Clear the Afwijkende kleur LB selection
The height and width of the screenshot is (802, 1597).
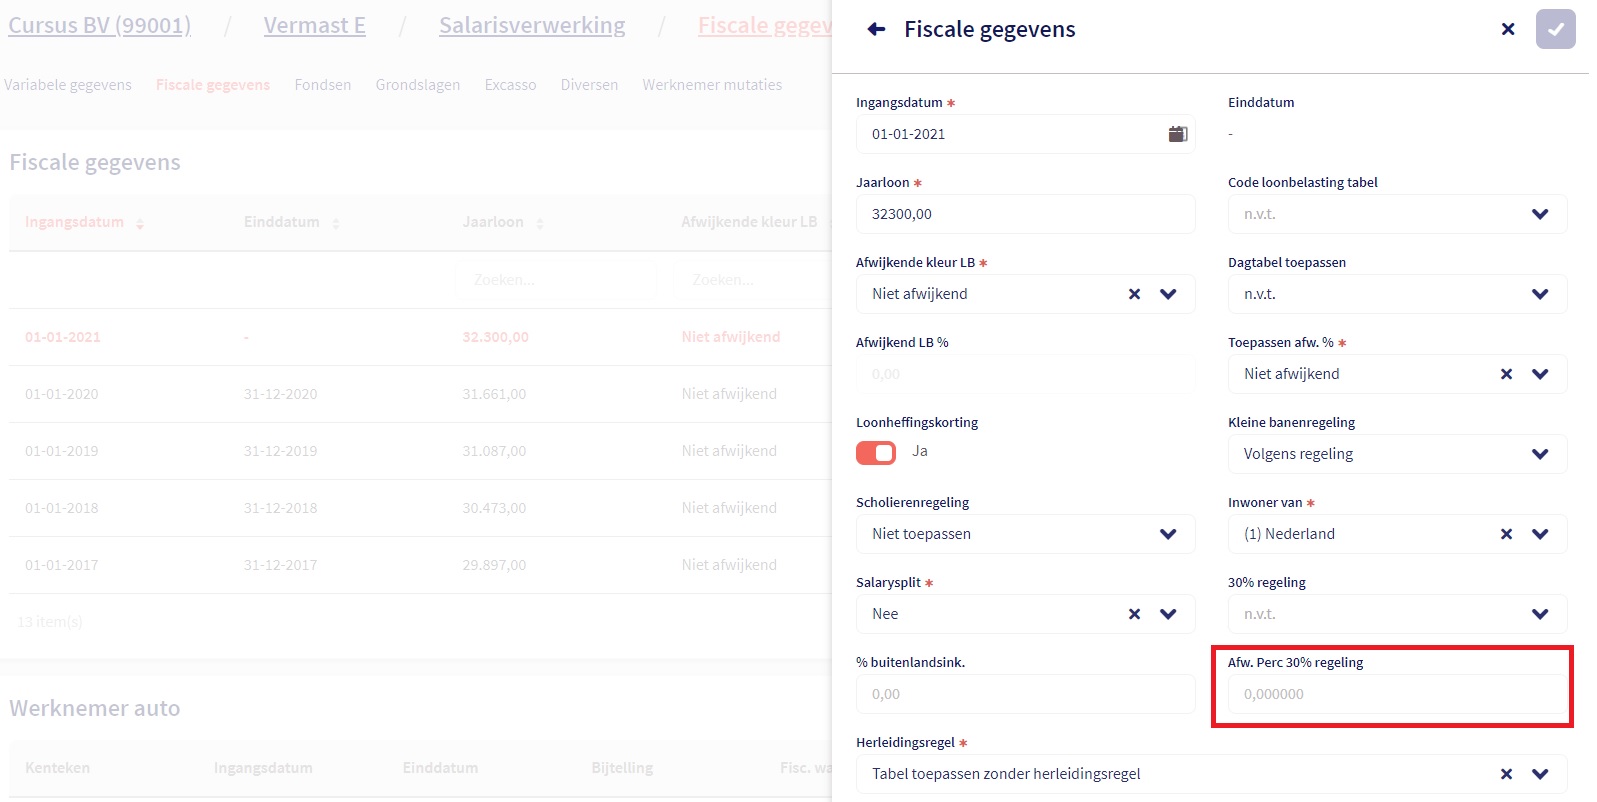click(1134, 294)
